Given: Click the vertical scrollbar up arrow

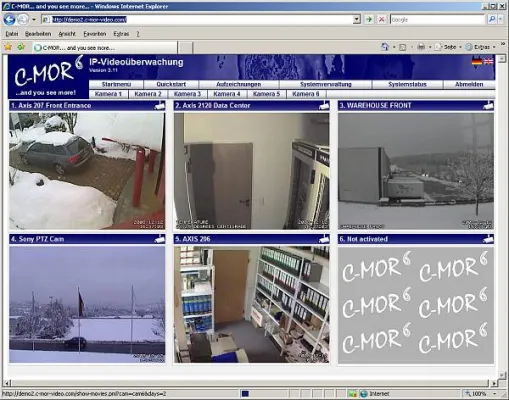Looking at the screenshot, I should 502,59.
